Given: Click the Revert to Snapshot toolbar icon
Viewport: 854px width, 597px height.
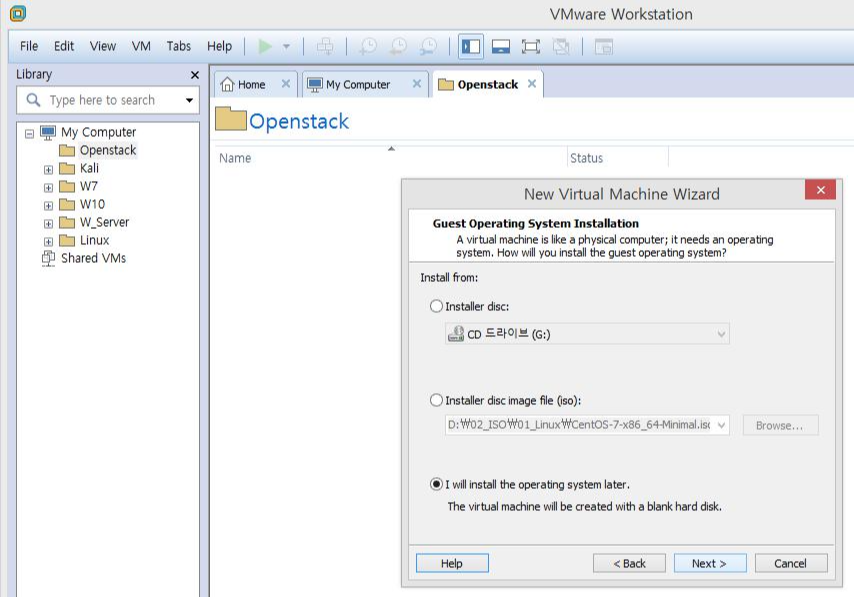Looking at the screenshot, I should point(398,47).
